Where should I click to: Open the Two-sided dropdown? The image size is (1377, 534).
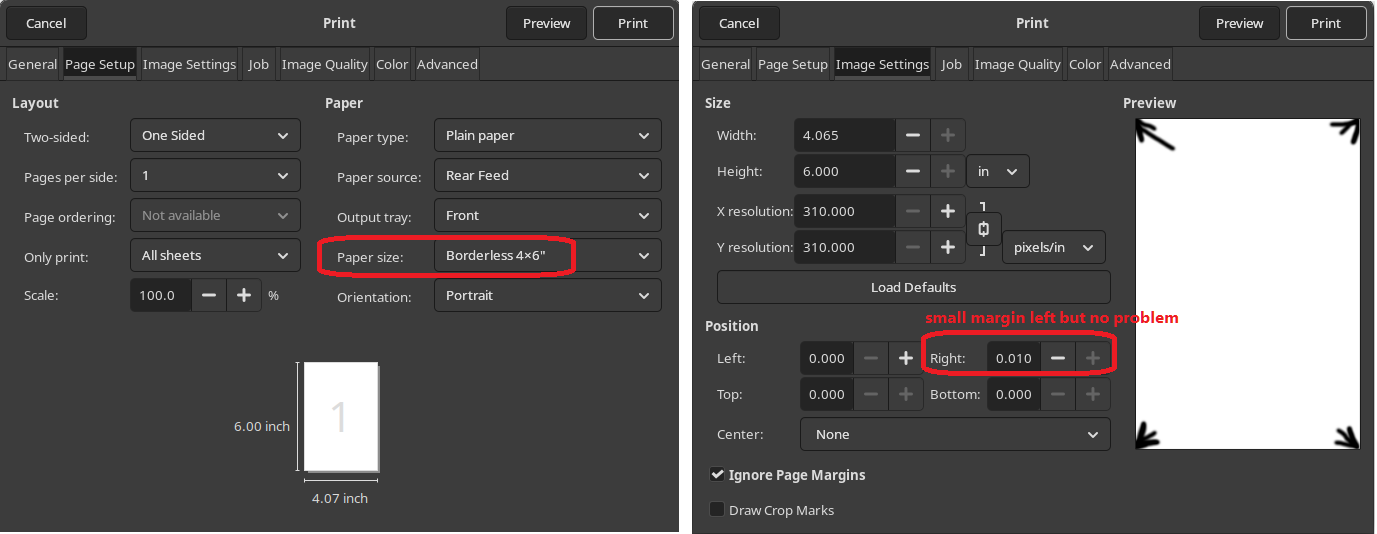[215, 136]
